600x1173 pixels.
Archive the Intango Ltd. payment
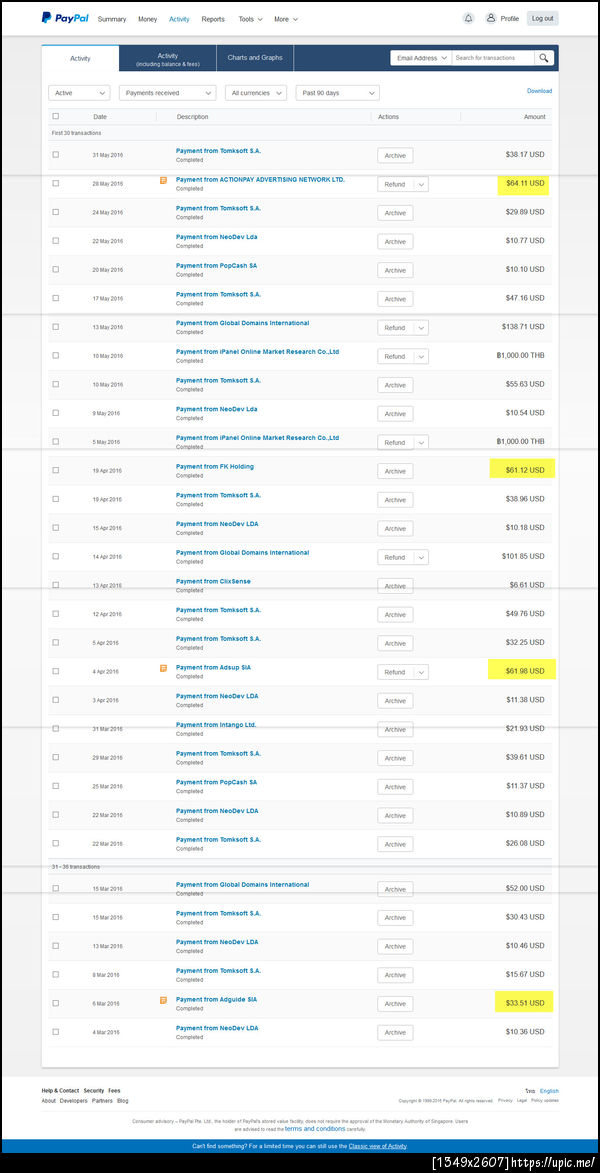pyautogui.click(x=395, y=729)
